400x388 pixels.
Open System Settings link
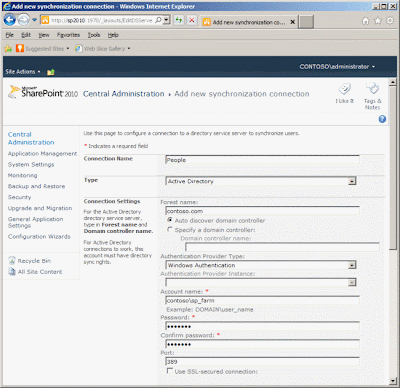(x=31, y=165)
